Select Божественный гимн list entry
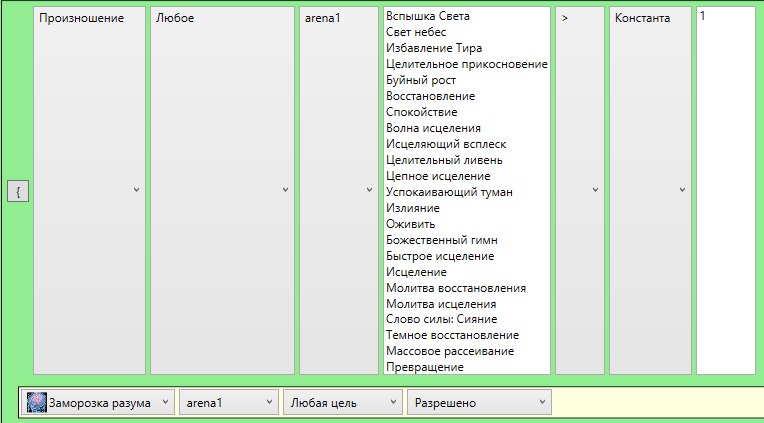The image size is (764, 423). (x=441, y=240)
